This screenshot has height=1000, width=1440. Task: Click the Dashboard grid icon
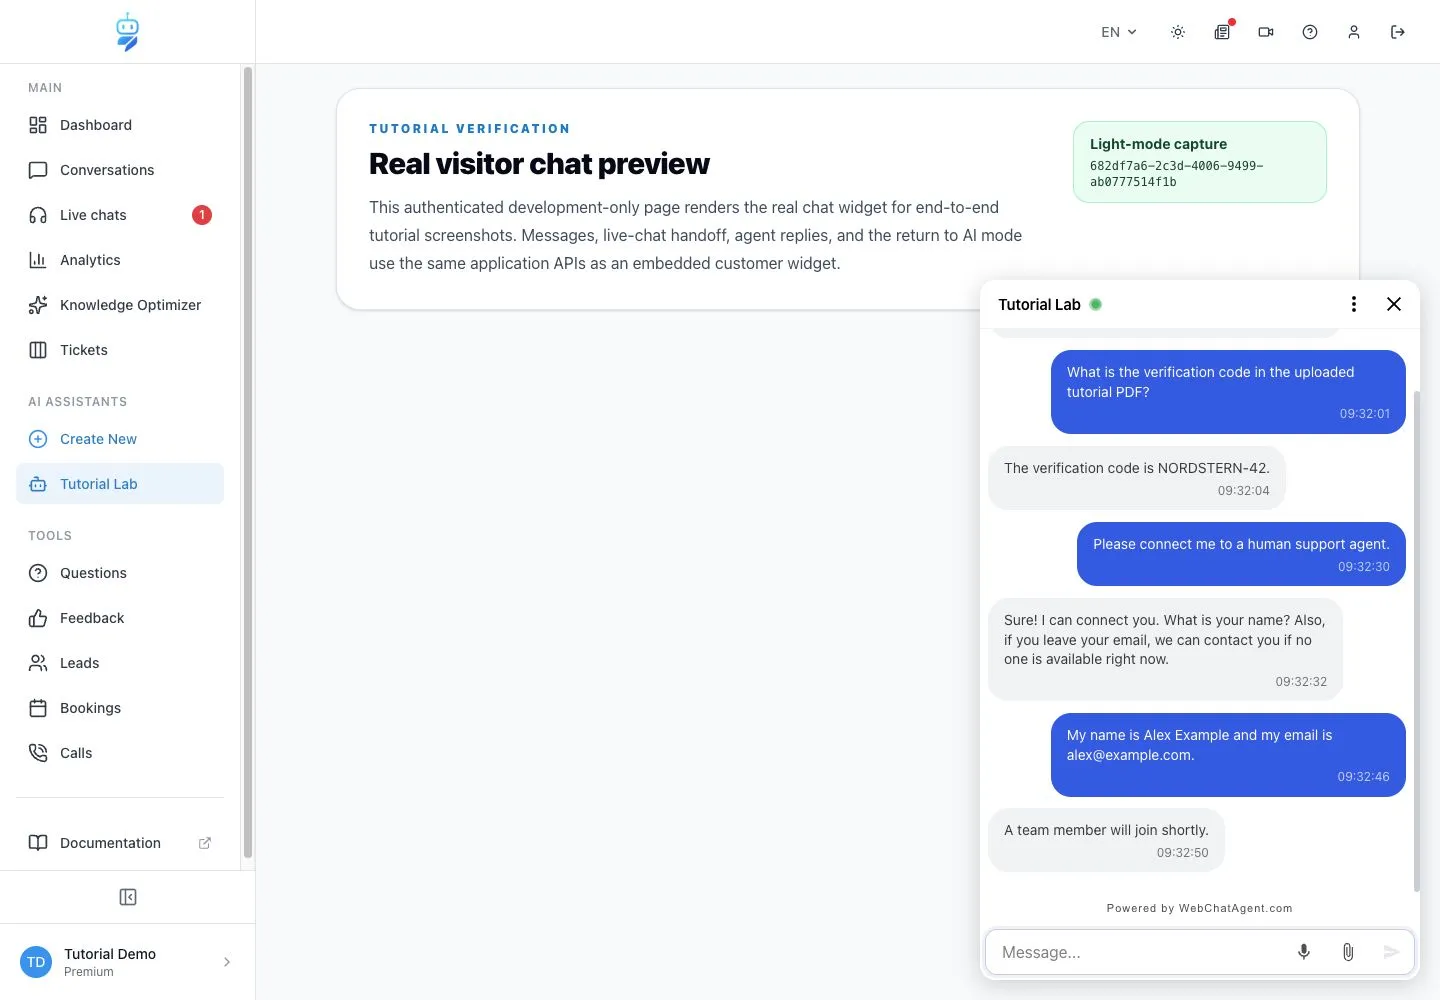coord(38,125)
